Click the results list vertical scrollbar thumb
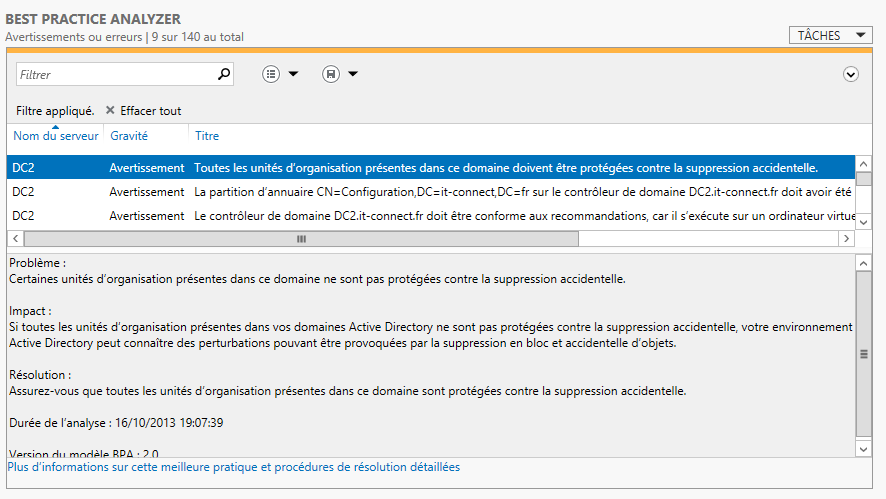Screen dimensions: 886x499 tap(863, 179)
